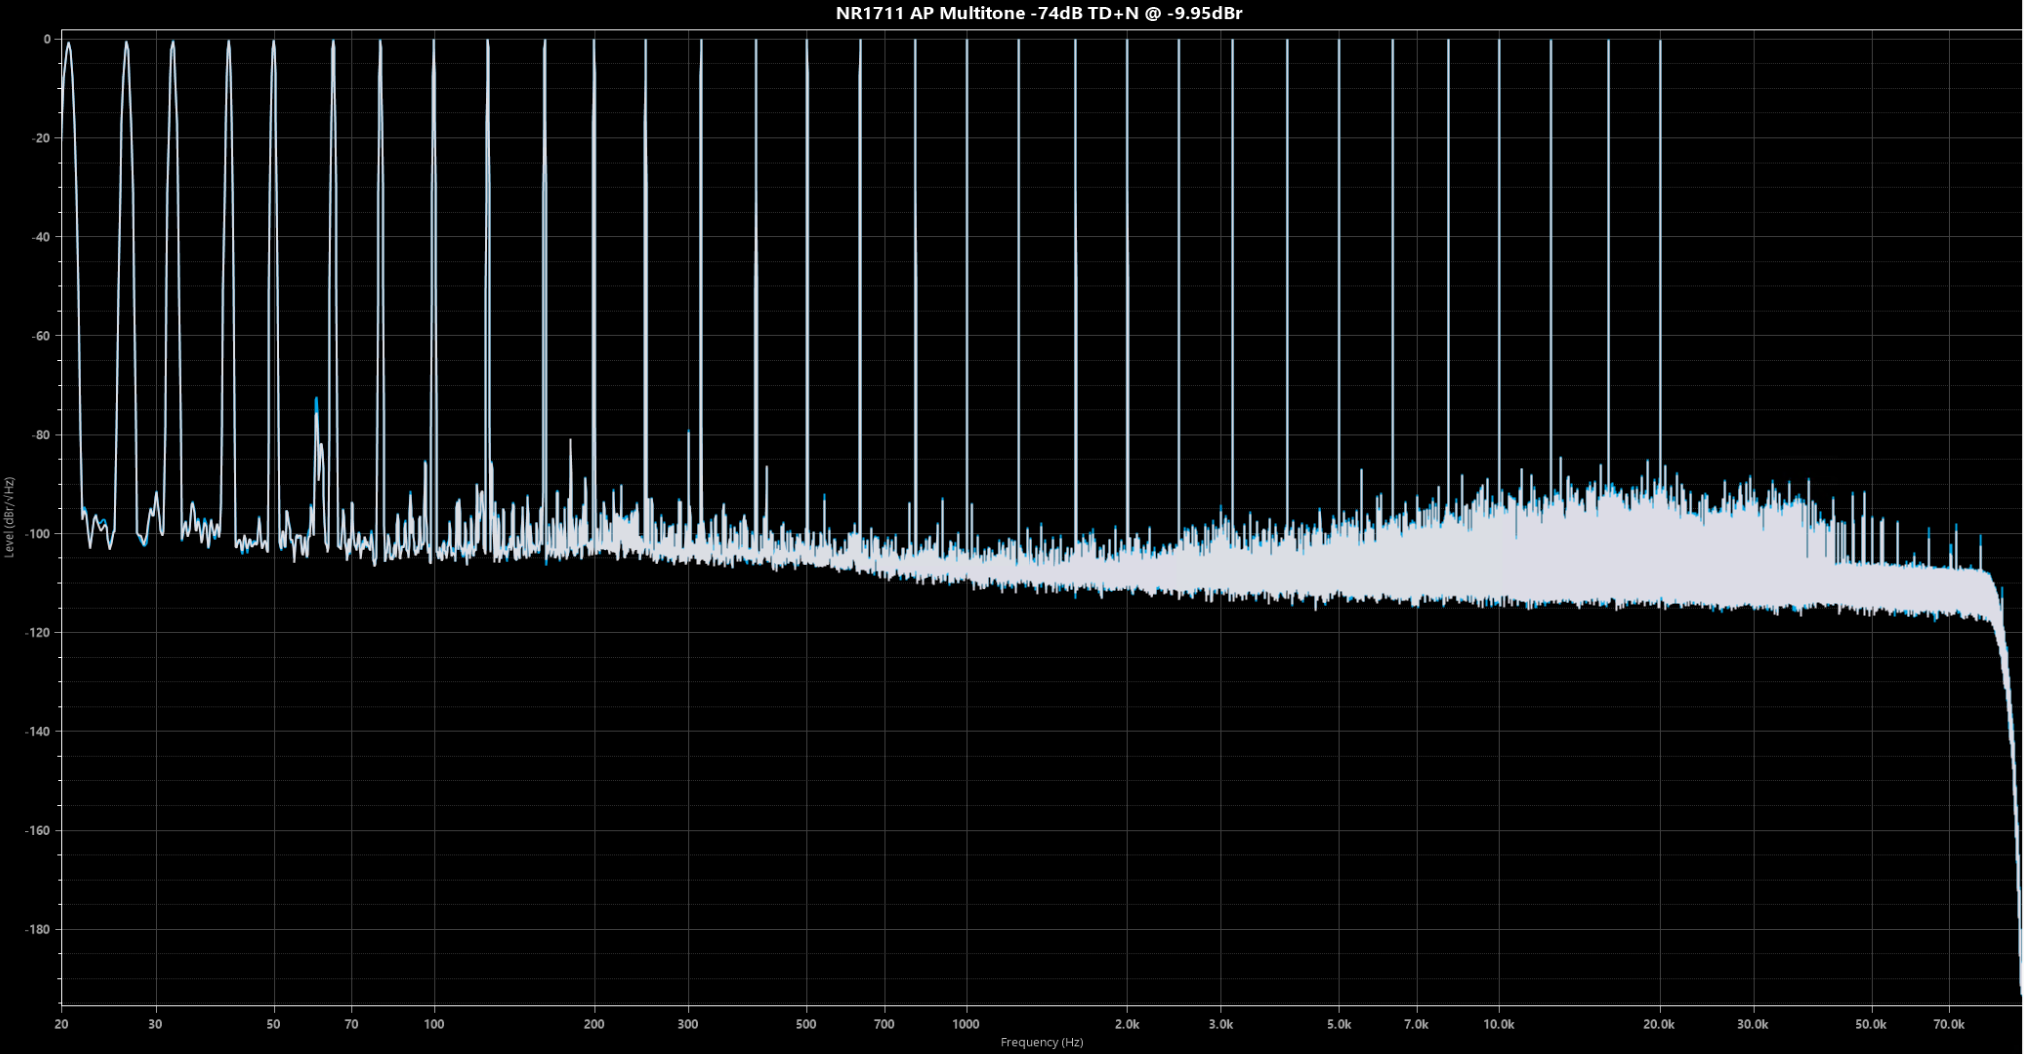Click the "100" Hz frequency axis tick label
The height and width of the screenshot is (1054, 2024).
click(434, 1024)
